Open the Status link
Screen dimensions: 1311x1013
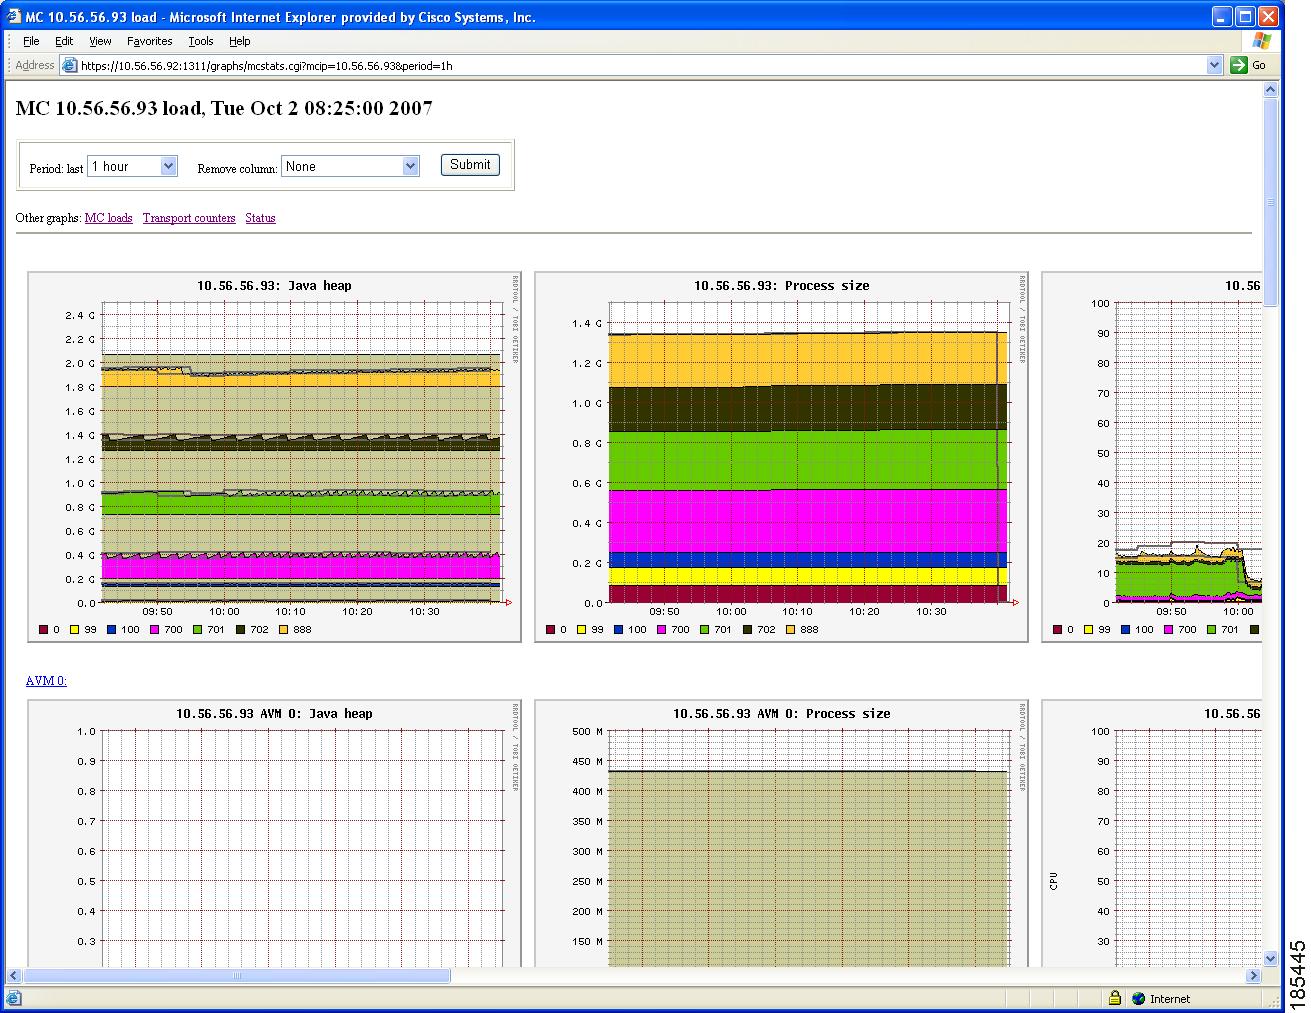[260, 218]
